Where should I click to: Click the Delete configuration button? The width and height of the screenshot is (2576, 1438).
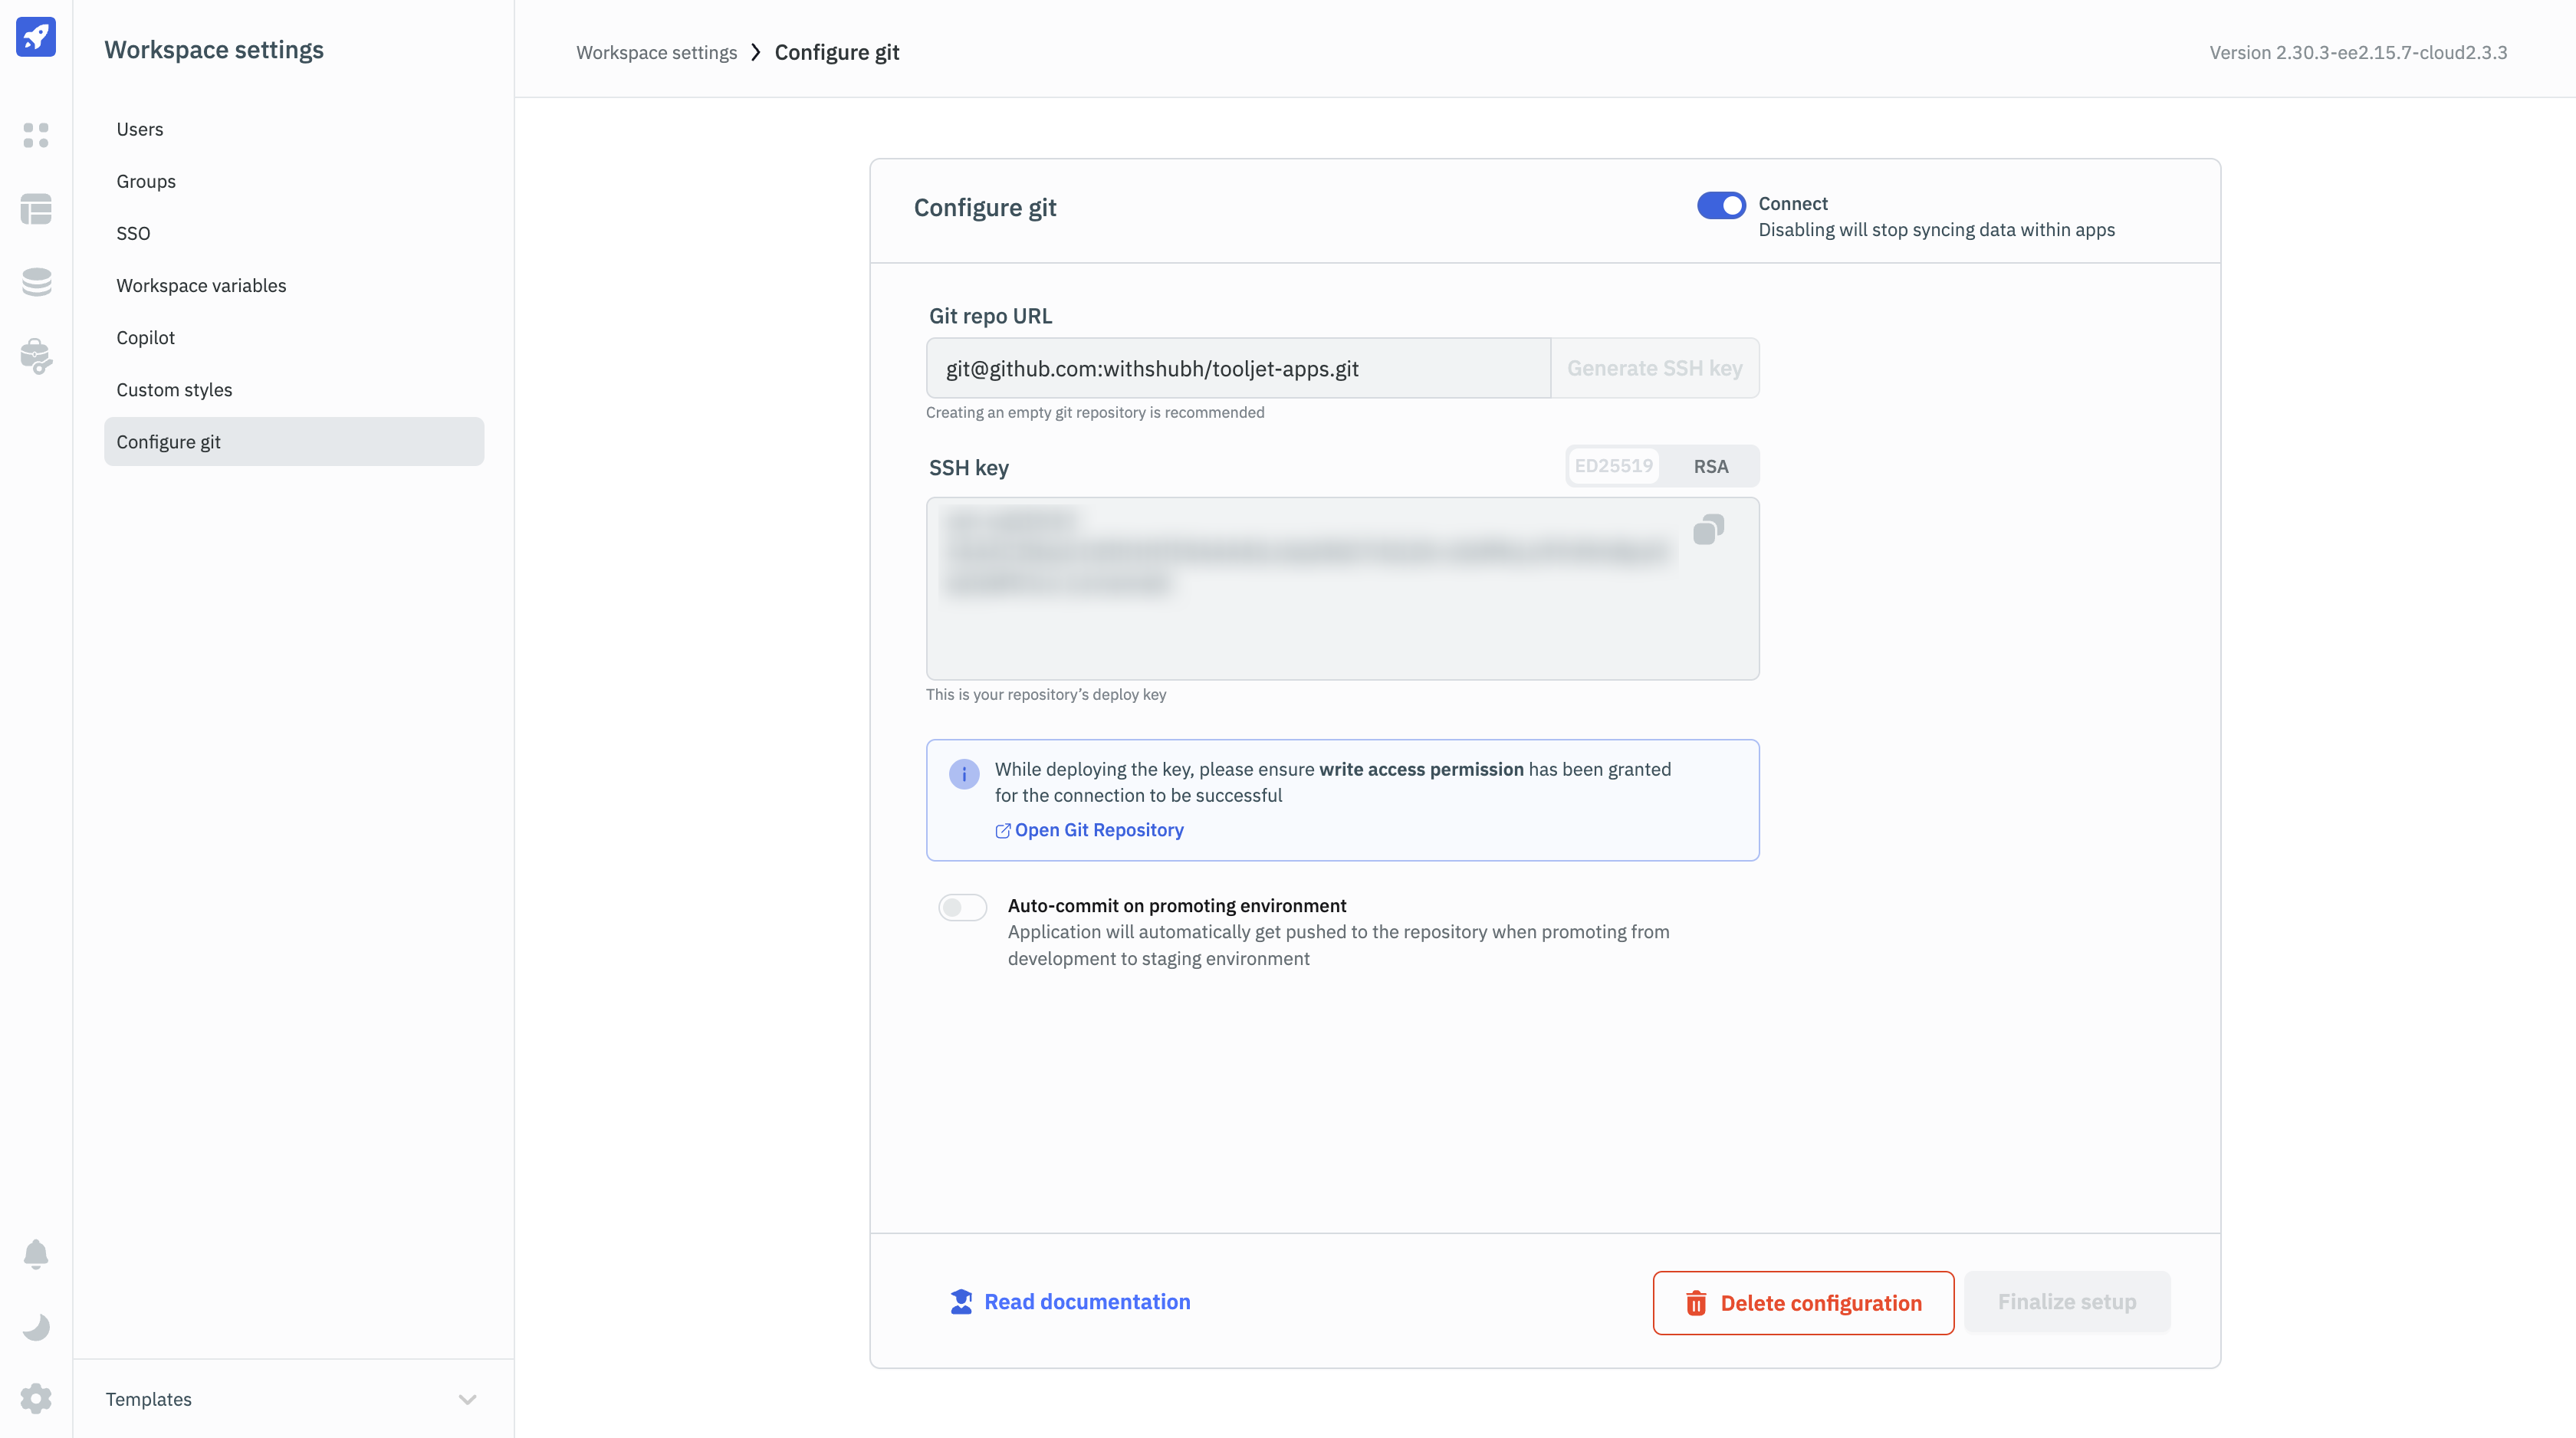1803,1303
